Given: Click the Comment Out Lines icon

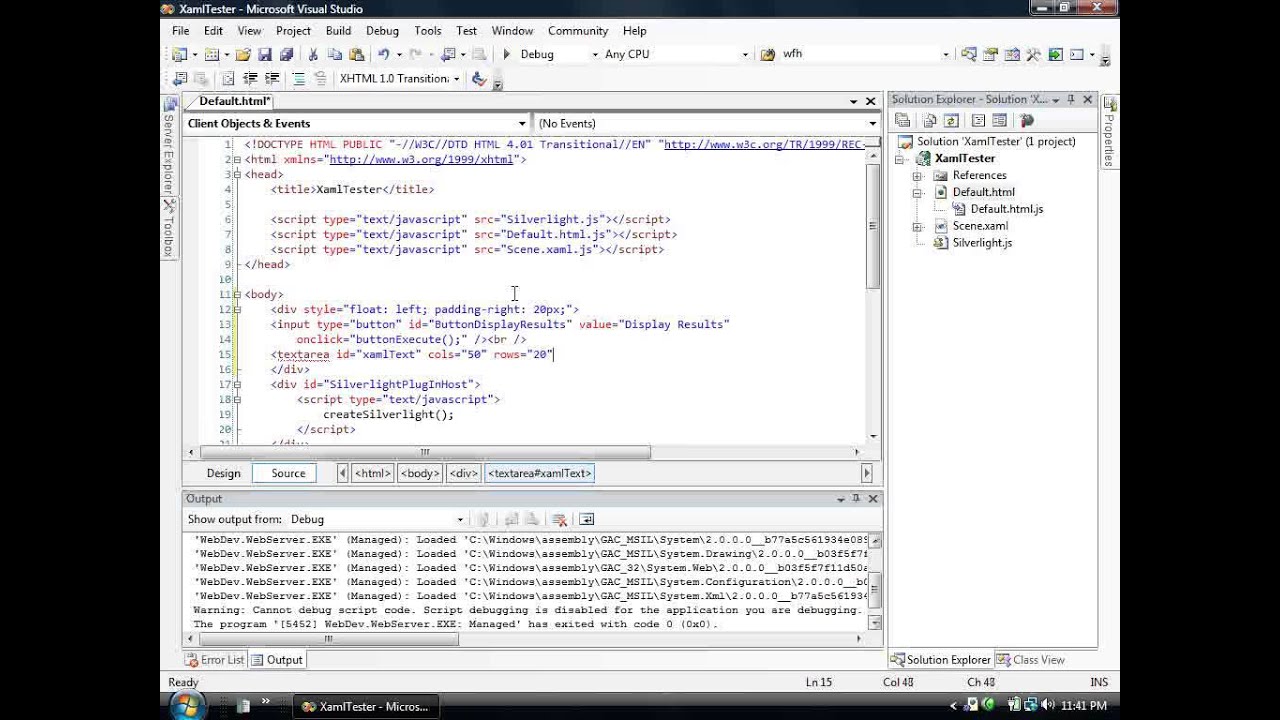Looking at the screenshot, I should (x=299, y=78).
